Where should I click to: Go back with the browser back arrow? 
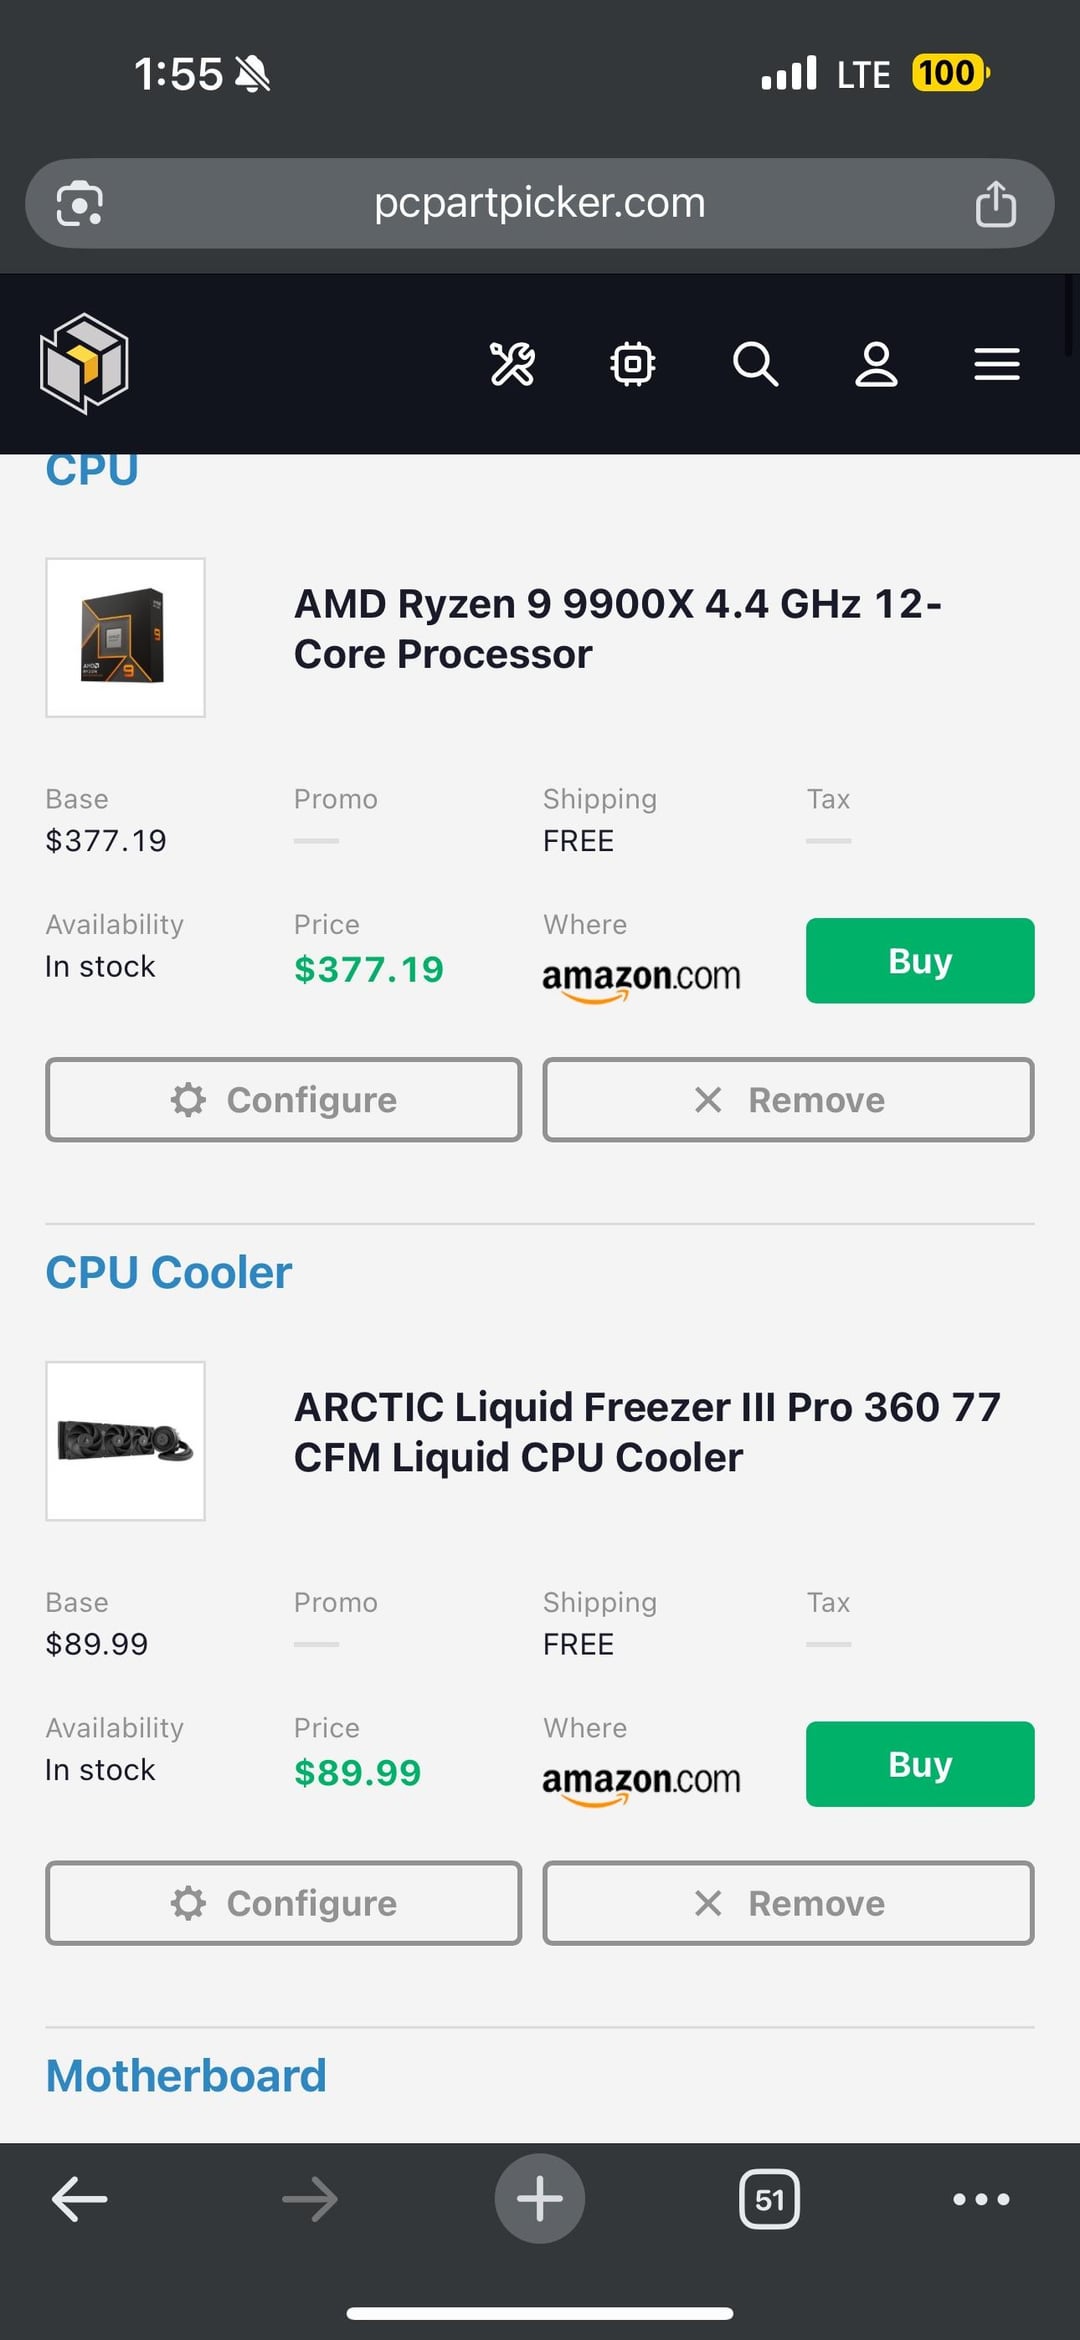click(x=80, y=2199)
